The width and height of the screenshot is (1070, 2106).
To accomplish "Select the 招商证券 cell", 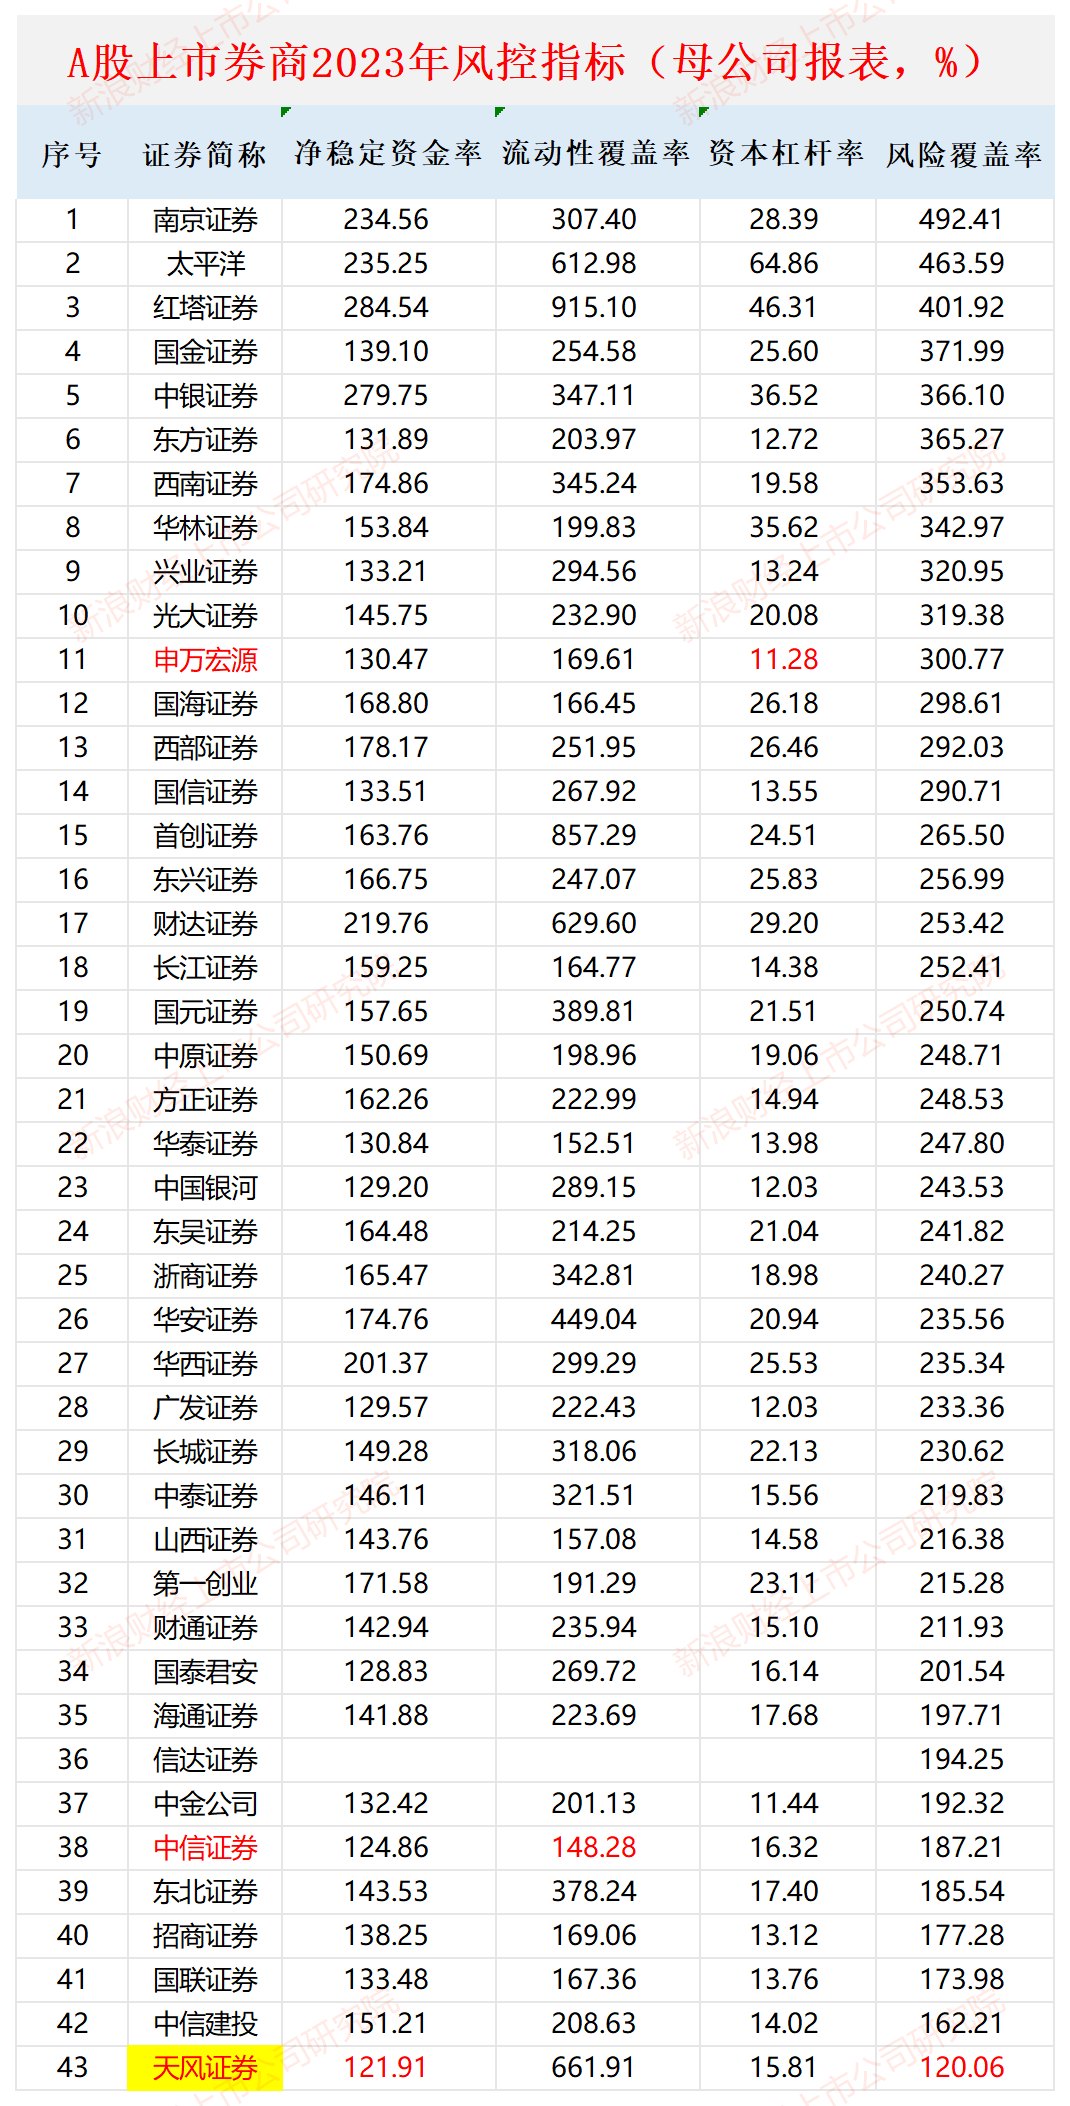I will pos(205,1936).
